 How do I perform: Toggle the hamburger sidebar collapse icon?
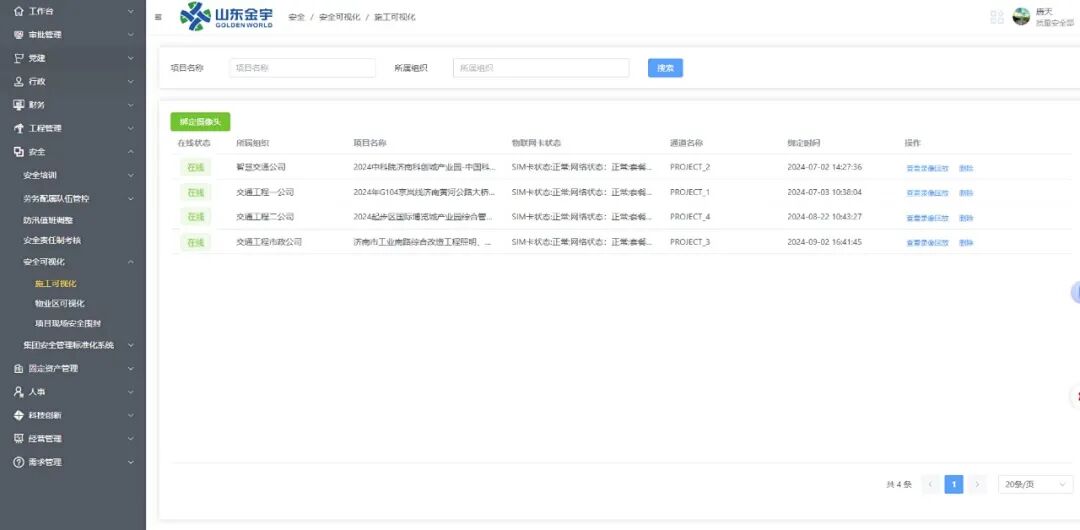pos(158,17)
